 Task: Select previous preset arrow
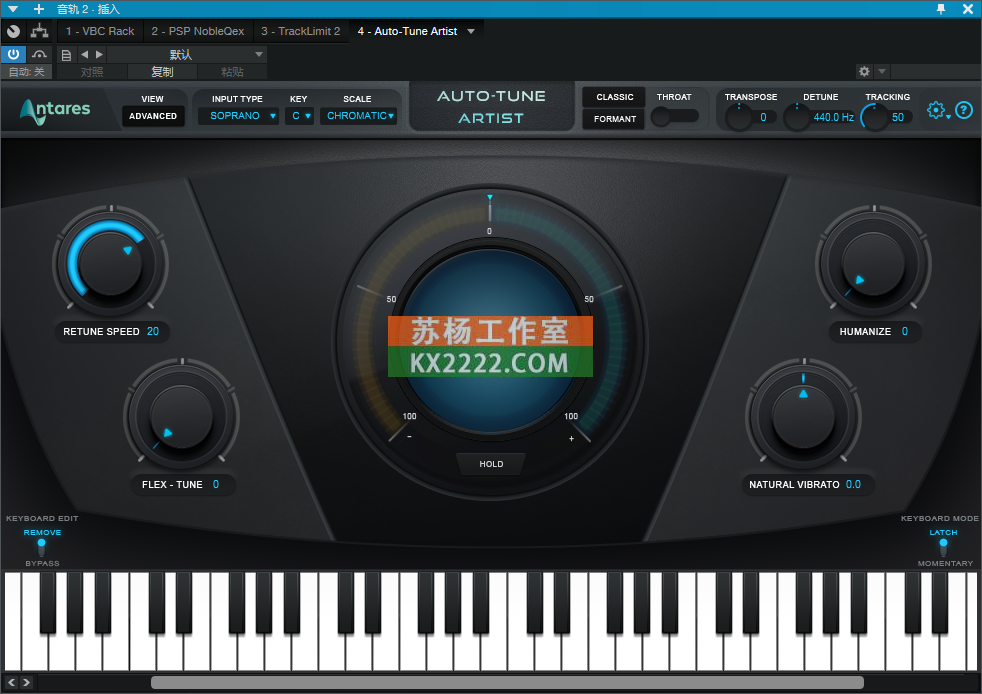click(85, 54)
